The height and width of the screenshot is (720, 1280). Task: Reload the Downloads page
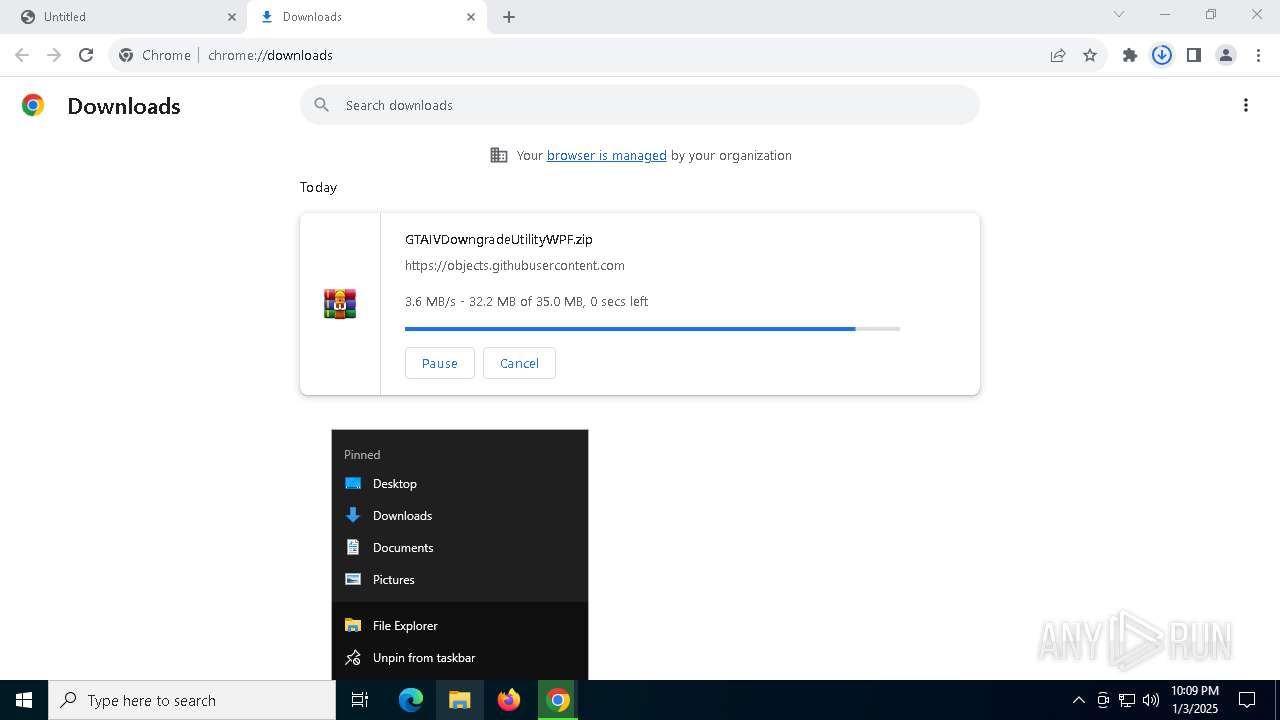[86, 55]
